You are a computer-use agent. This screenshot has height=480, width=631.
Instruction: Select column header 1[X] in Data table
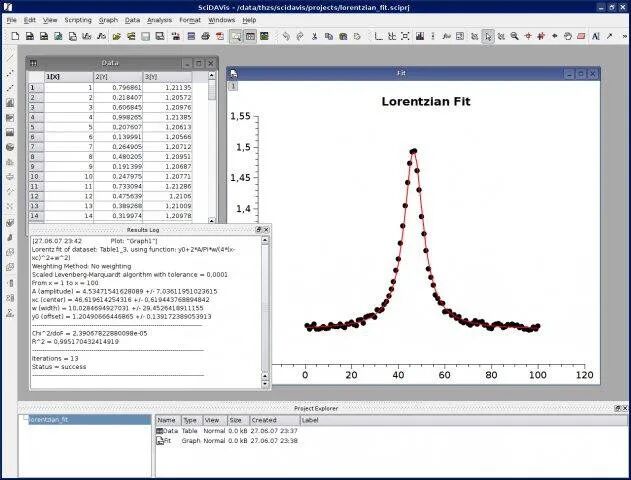coord(68,77)
